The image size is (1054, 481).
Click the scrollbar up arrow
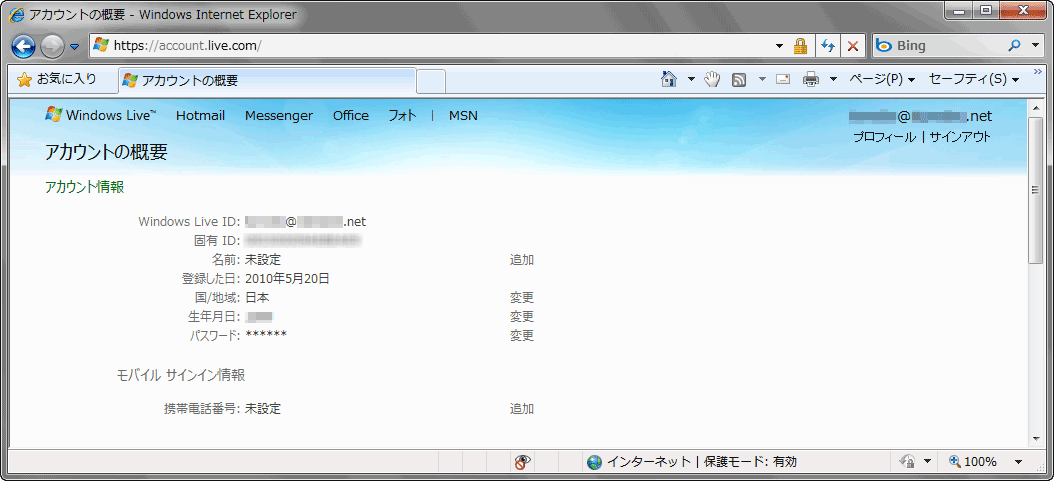point(1036,107)
